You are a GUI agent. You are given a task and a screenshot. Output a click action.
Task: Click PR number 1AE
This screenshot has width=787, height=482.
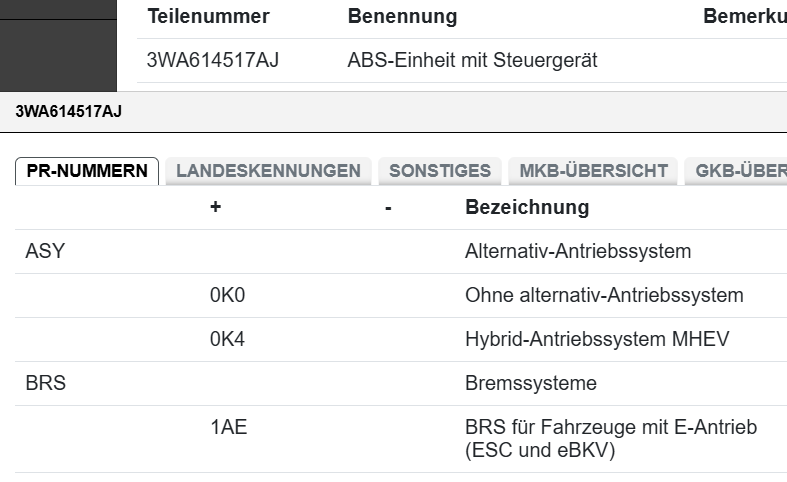pyautogui.click(x=228, y=428)
